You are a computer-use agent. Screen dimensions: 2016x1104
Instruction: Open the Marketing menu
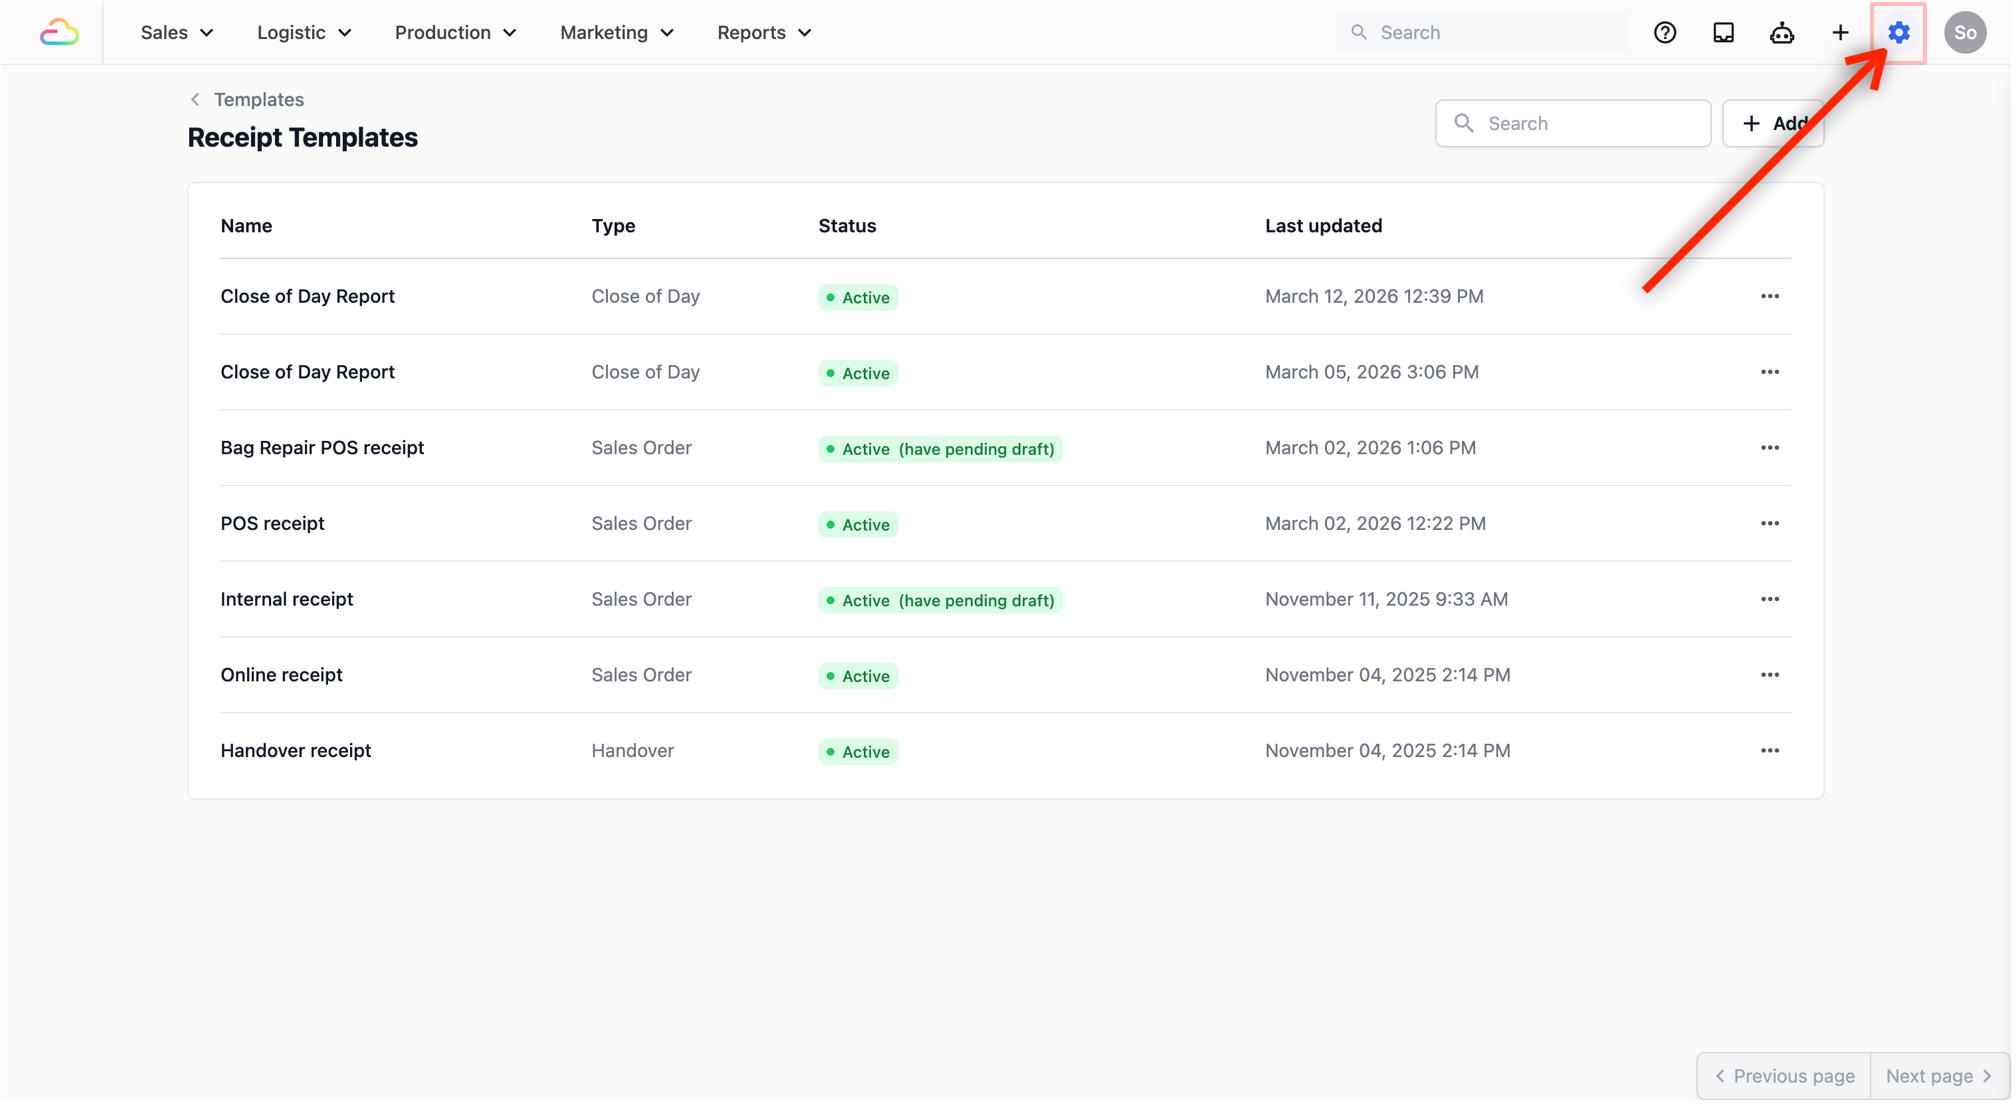(616, 33)
